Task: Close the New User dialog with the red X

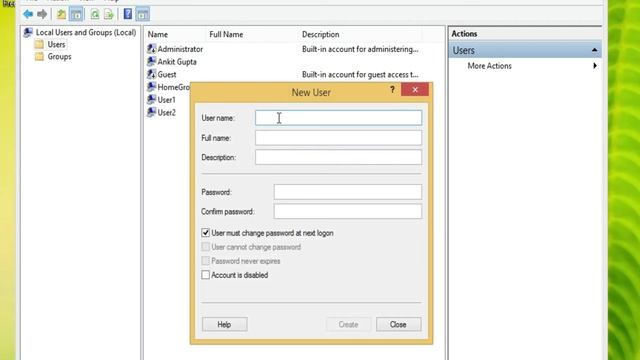Action: [415, 89]
